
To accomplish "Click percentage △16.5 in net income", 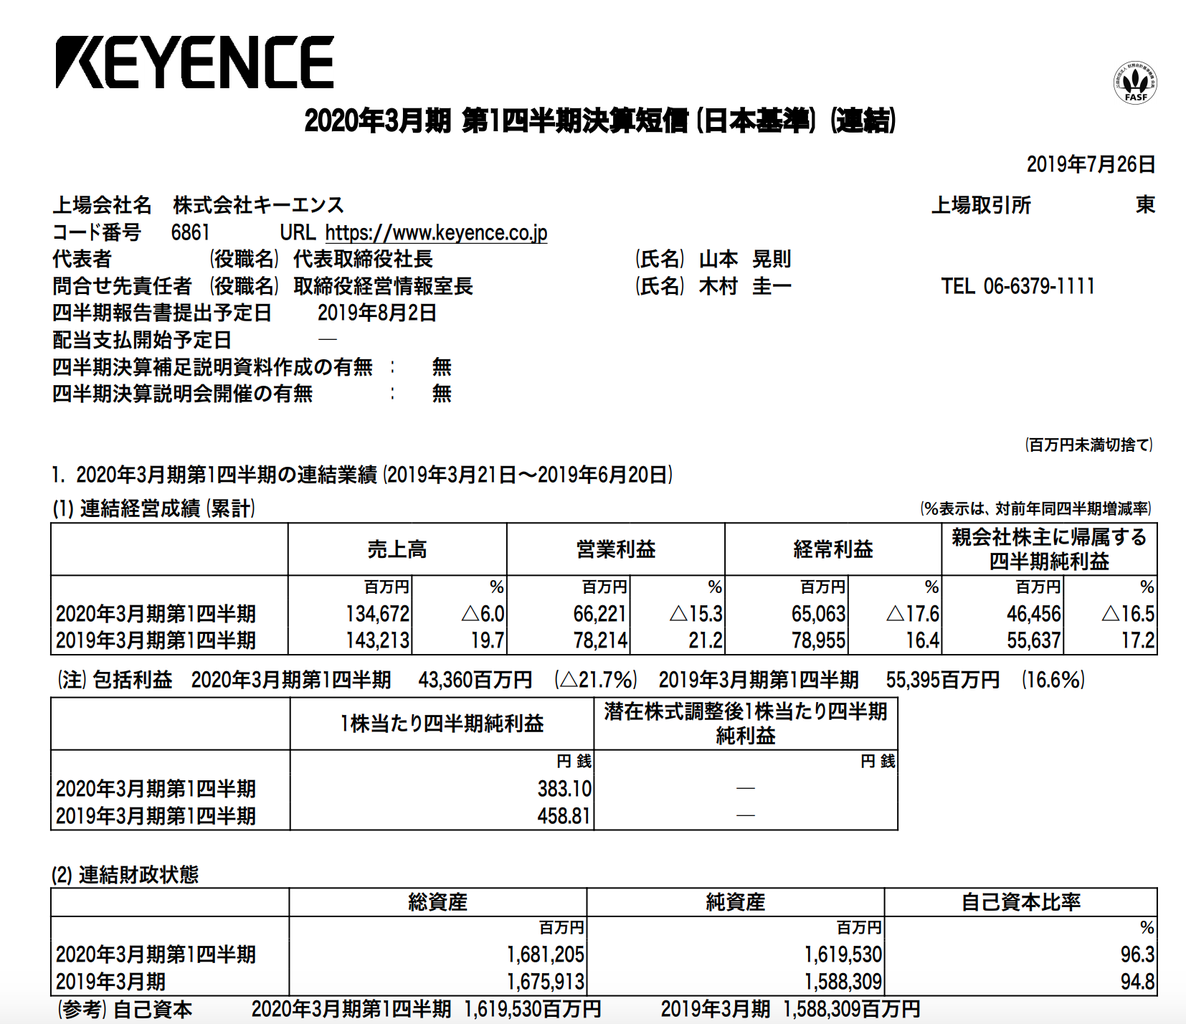I will click(1128, 614).
